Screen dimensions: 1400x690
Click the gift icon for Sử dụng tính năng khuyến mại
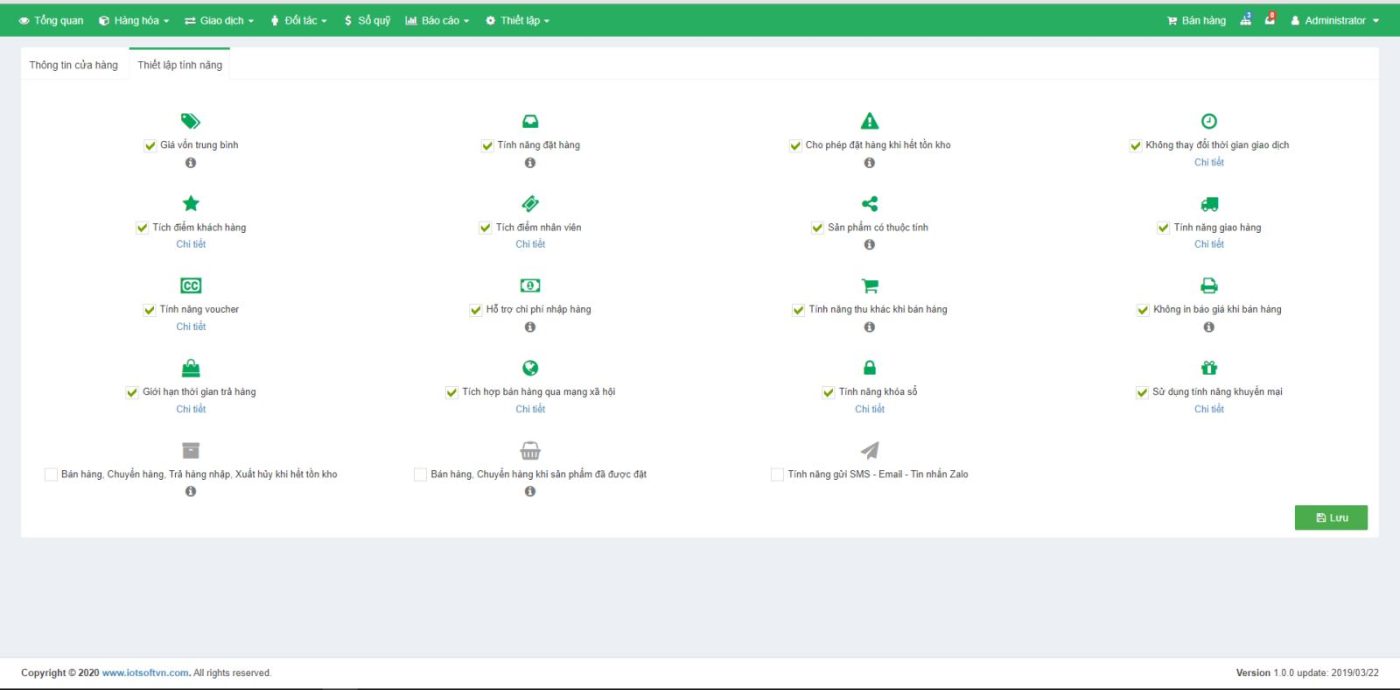point(1209,367)
